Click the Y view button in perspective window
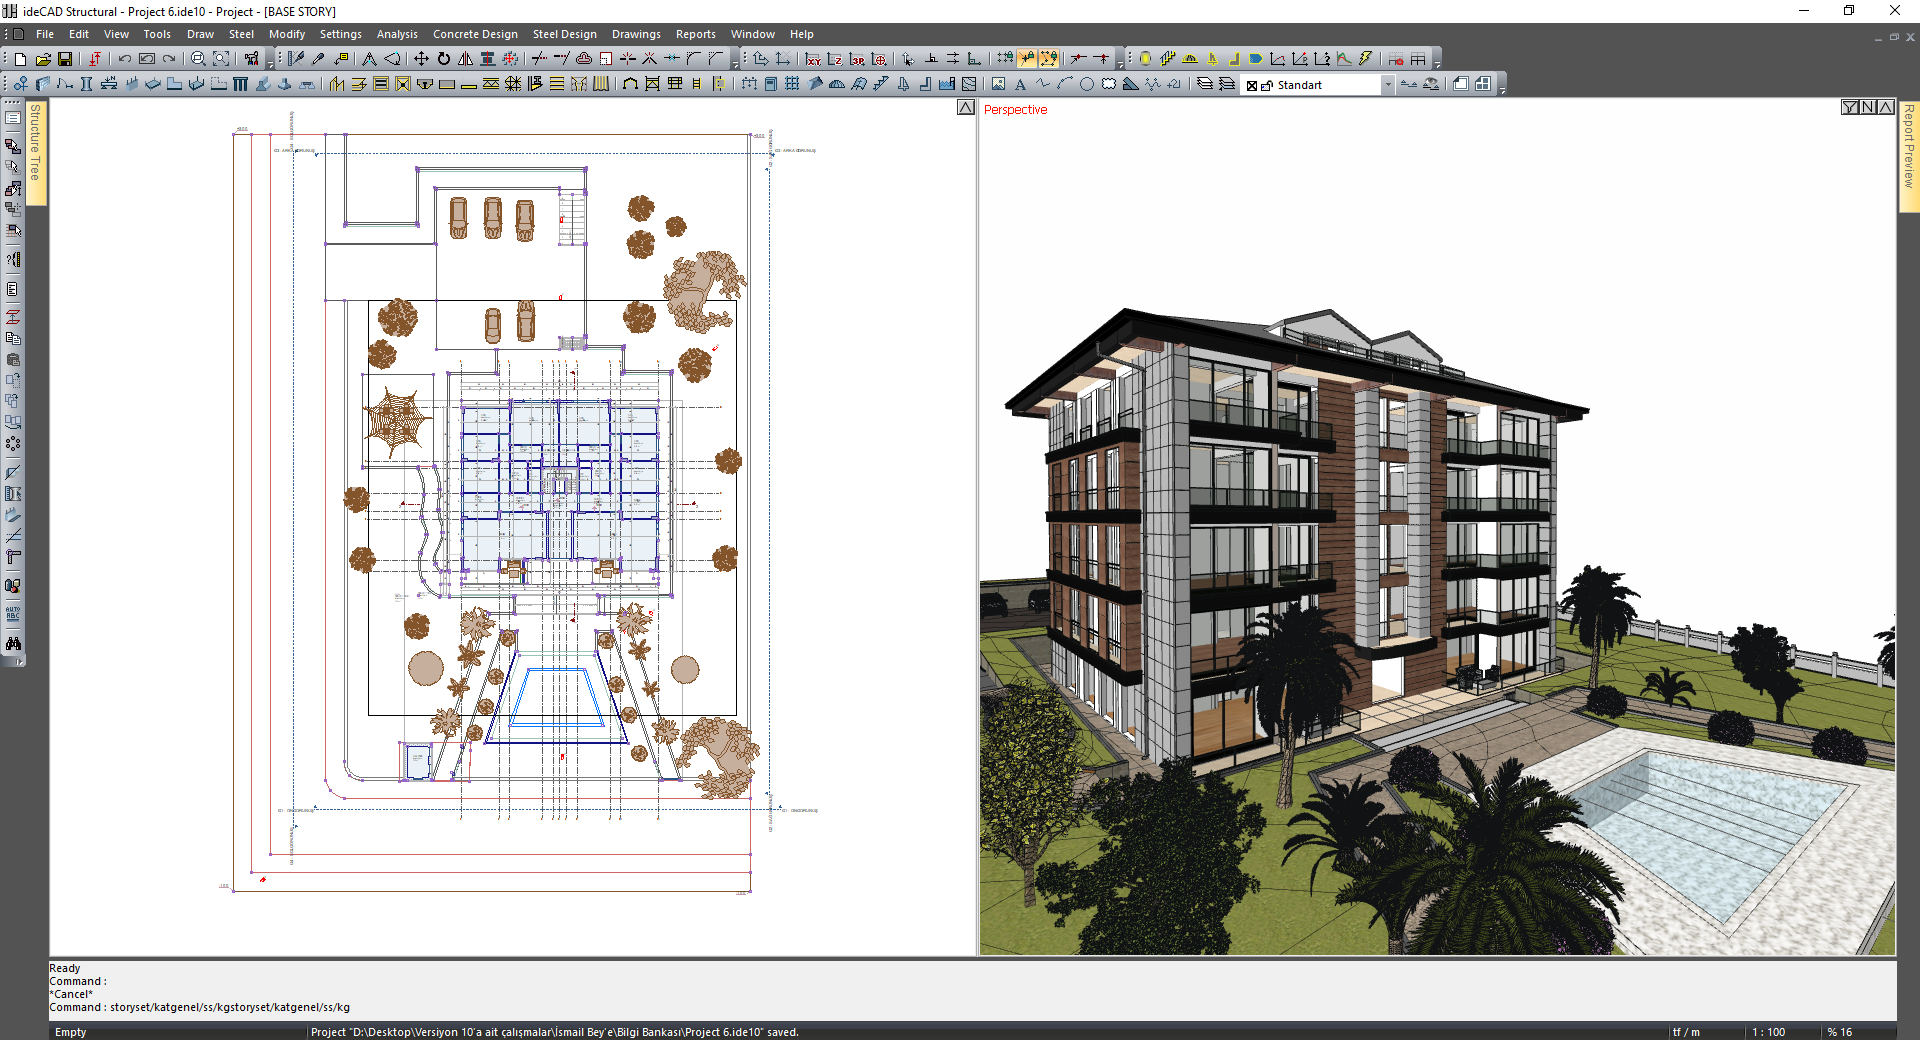The height and width of the screenshot is (1040, 1920). [1850, 107]
